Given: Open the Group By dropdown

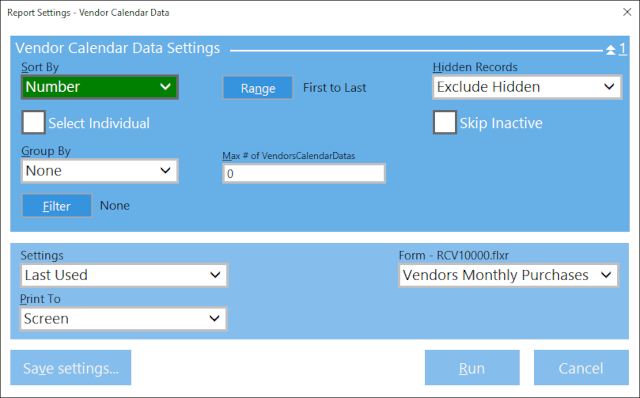Looking at the screenshot, I should 100,171.
